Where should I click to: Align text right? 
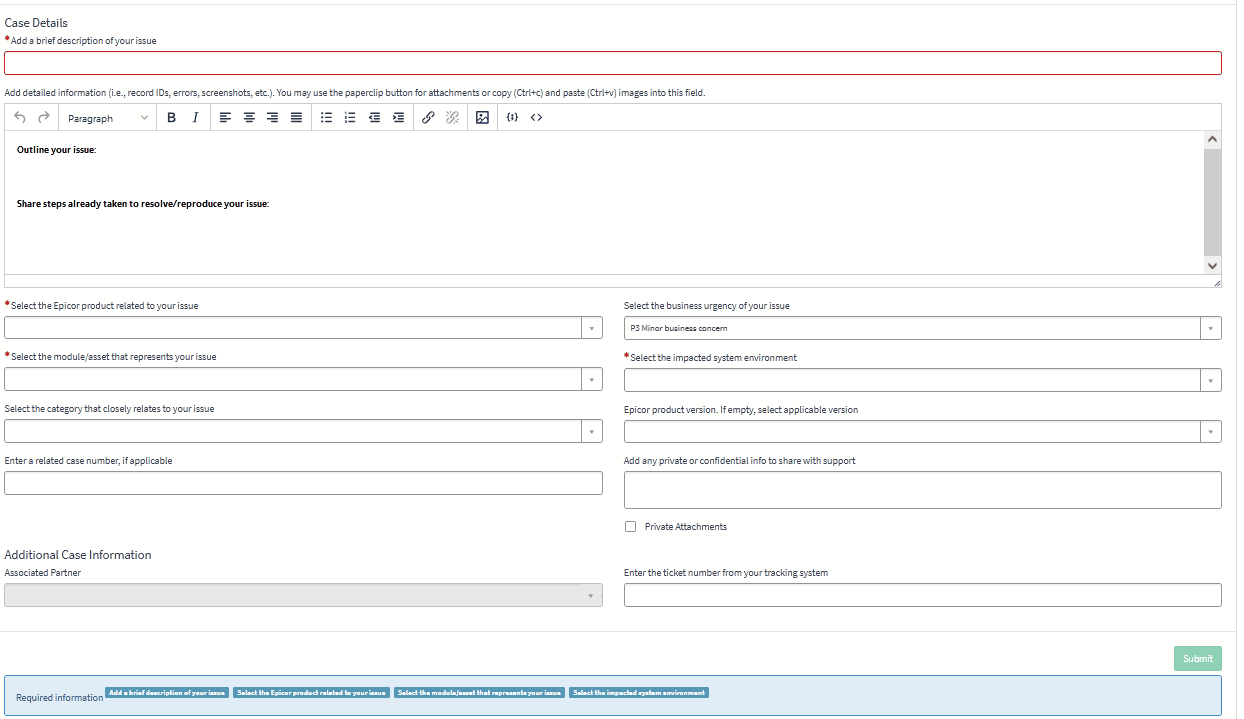[x=272, y=118]
